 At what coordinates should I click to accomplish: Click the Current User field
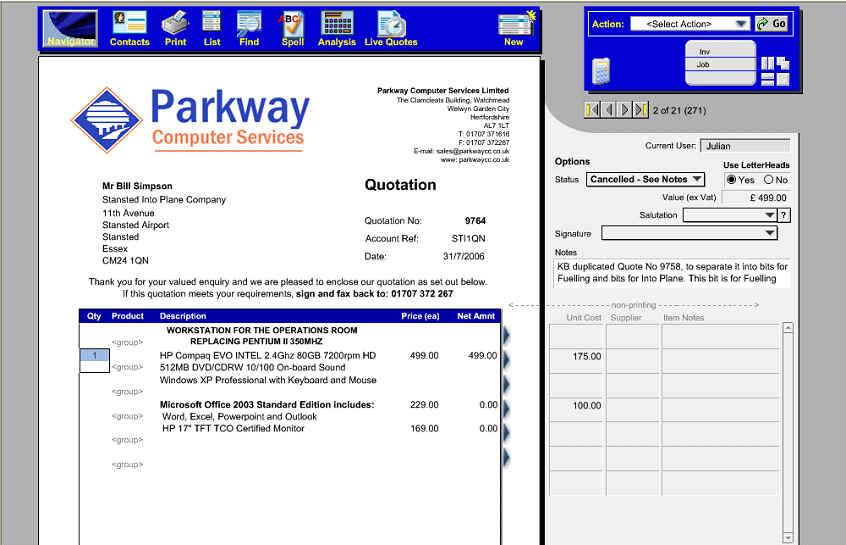[x=745, y=146]
